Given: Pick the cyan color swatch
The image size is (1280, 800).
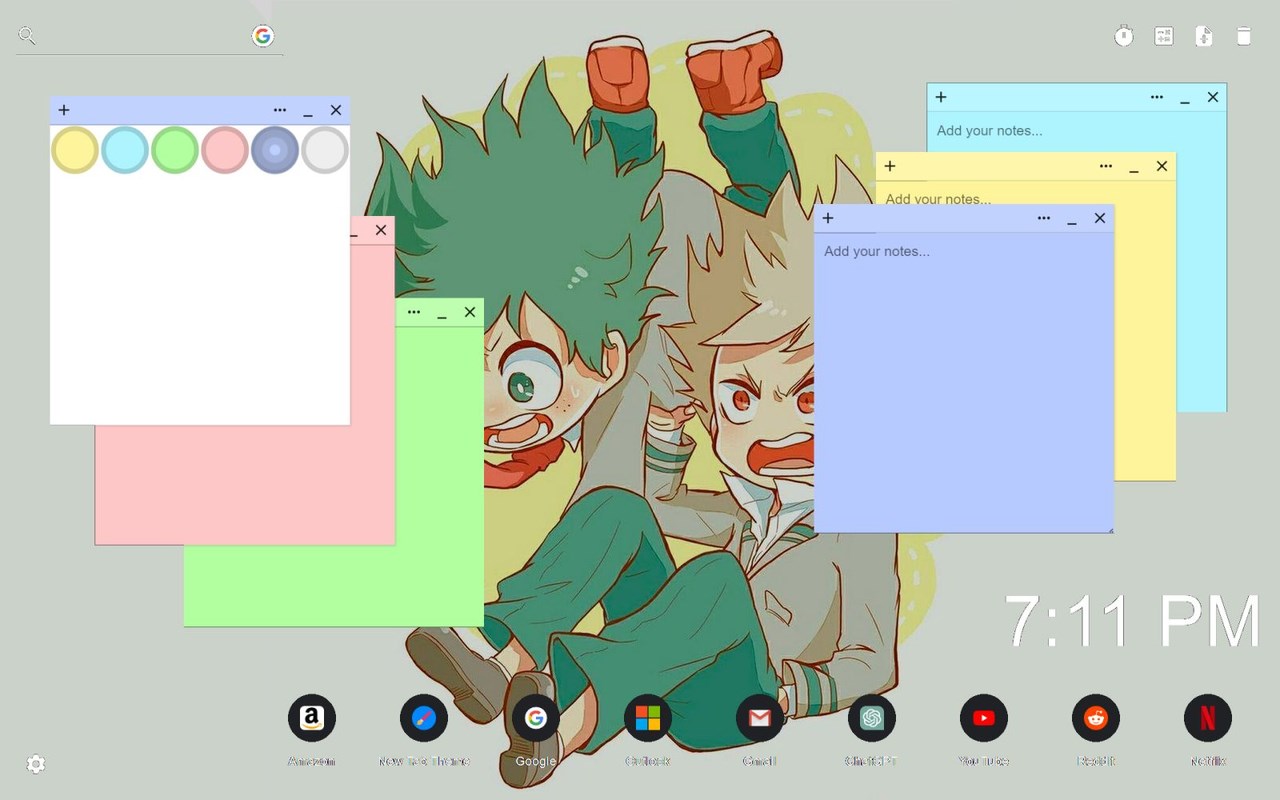Looking at the screenshot, I should click(x=125, y=150).
